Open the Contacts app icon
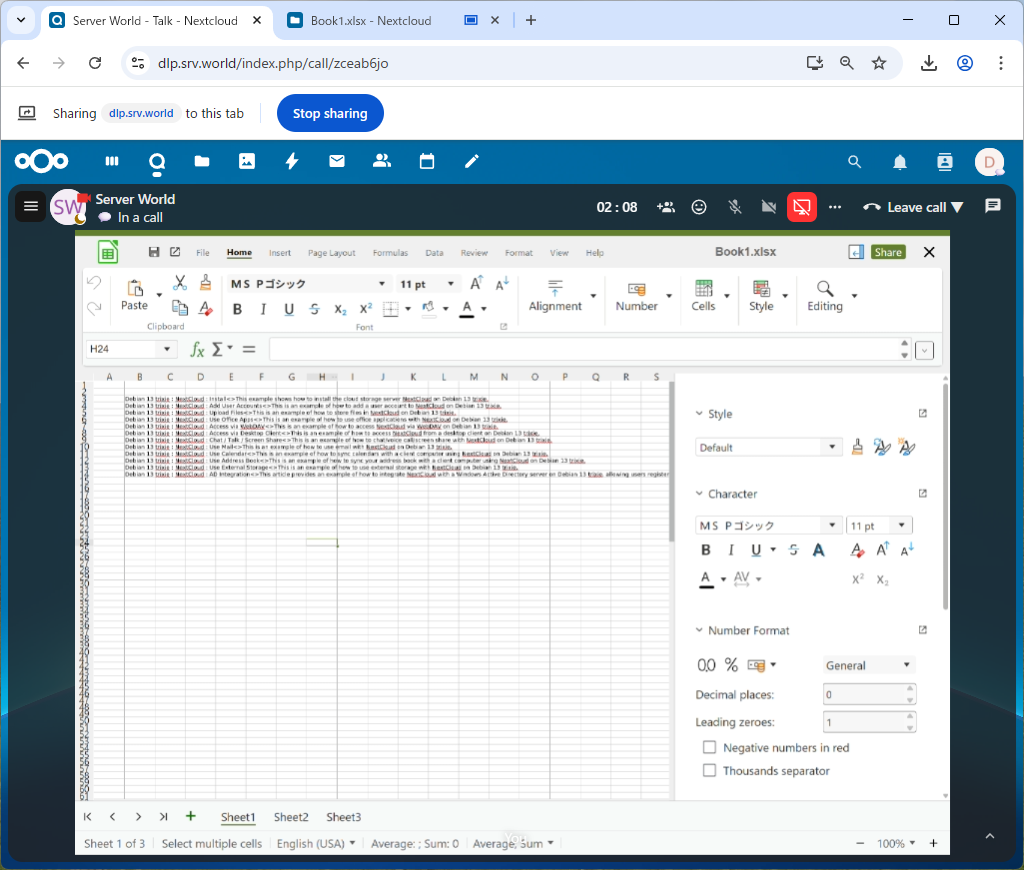Screen dimensions: 1024x870 381,161
